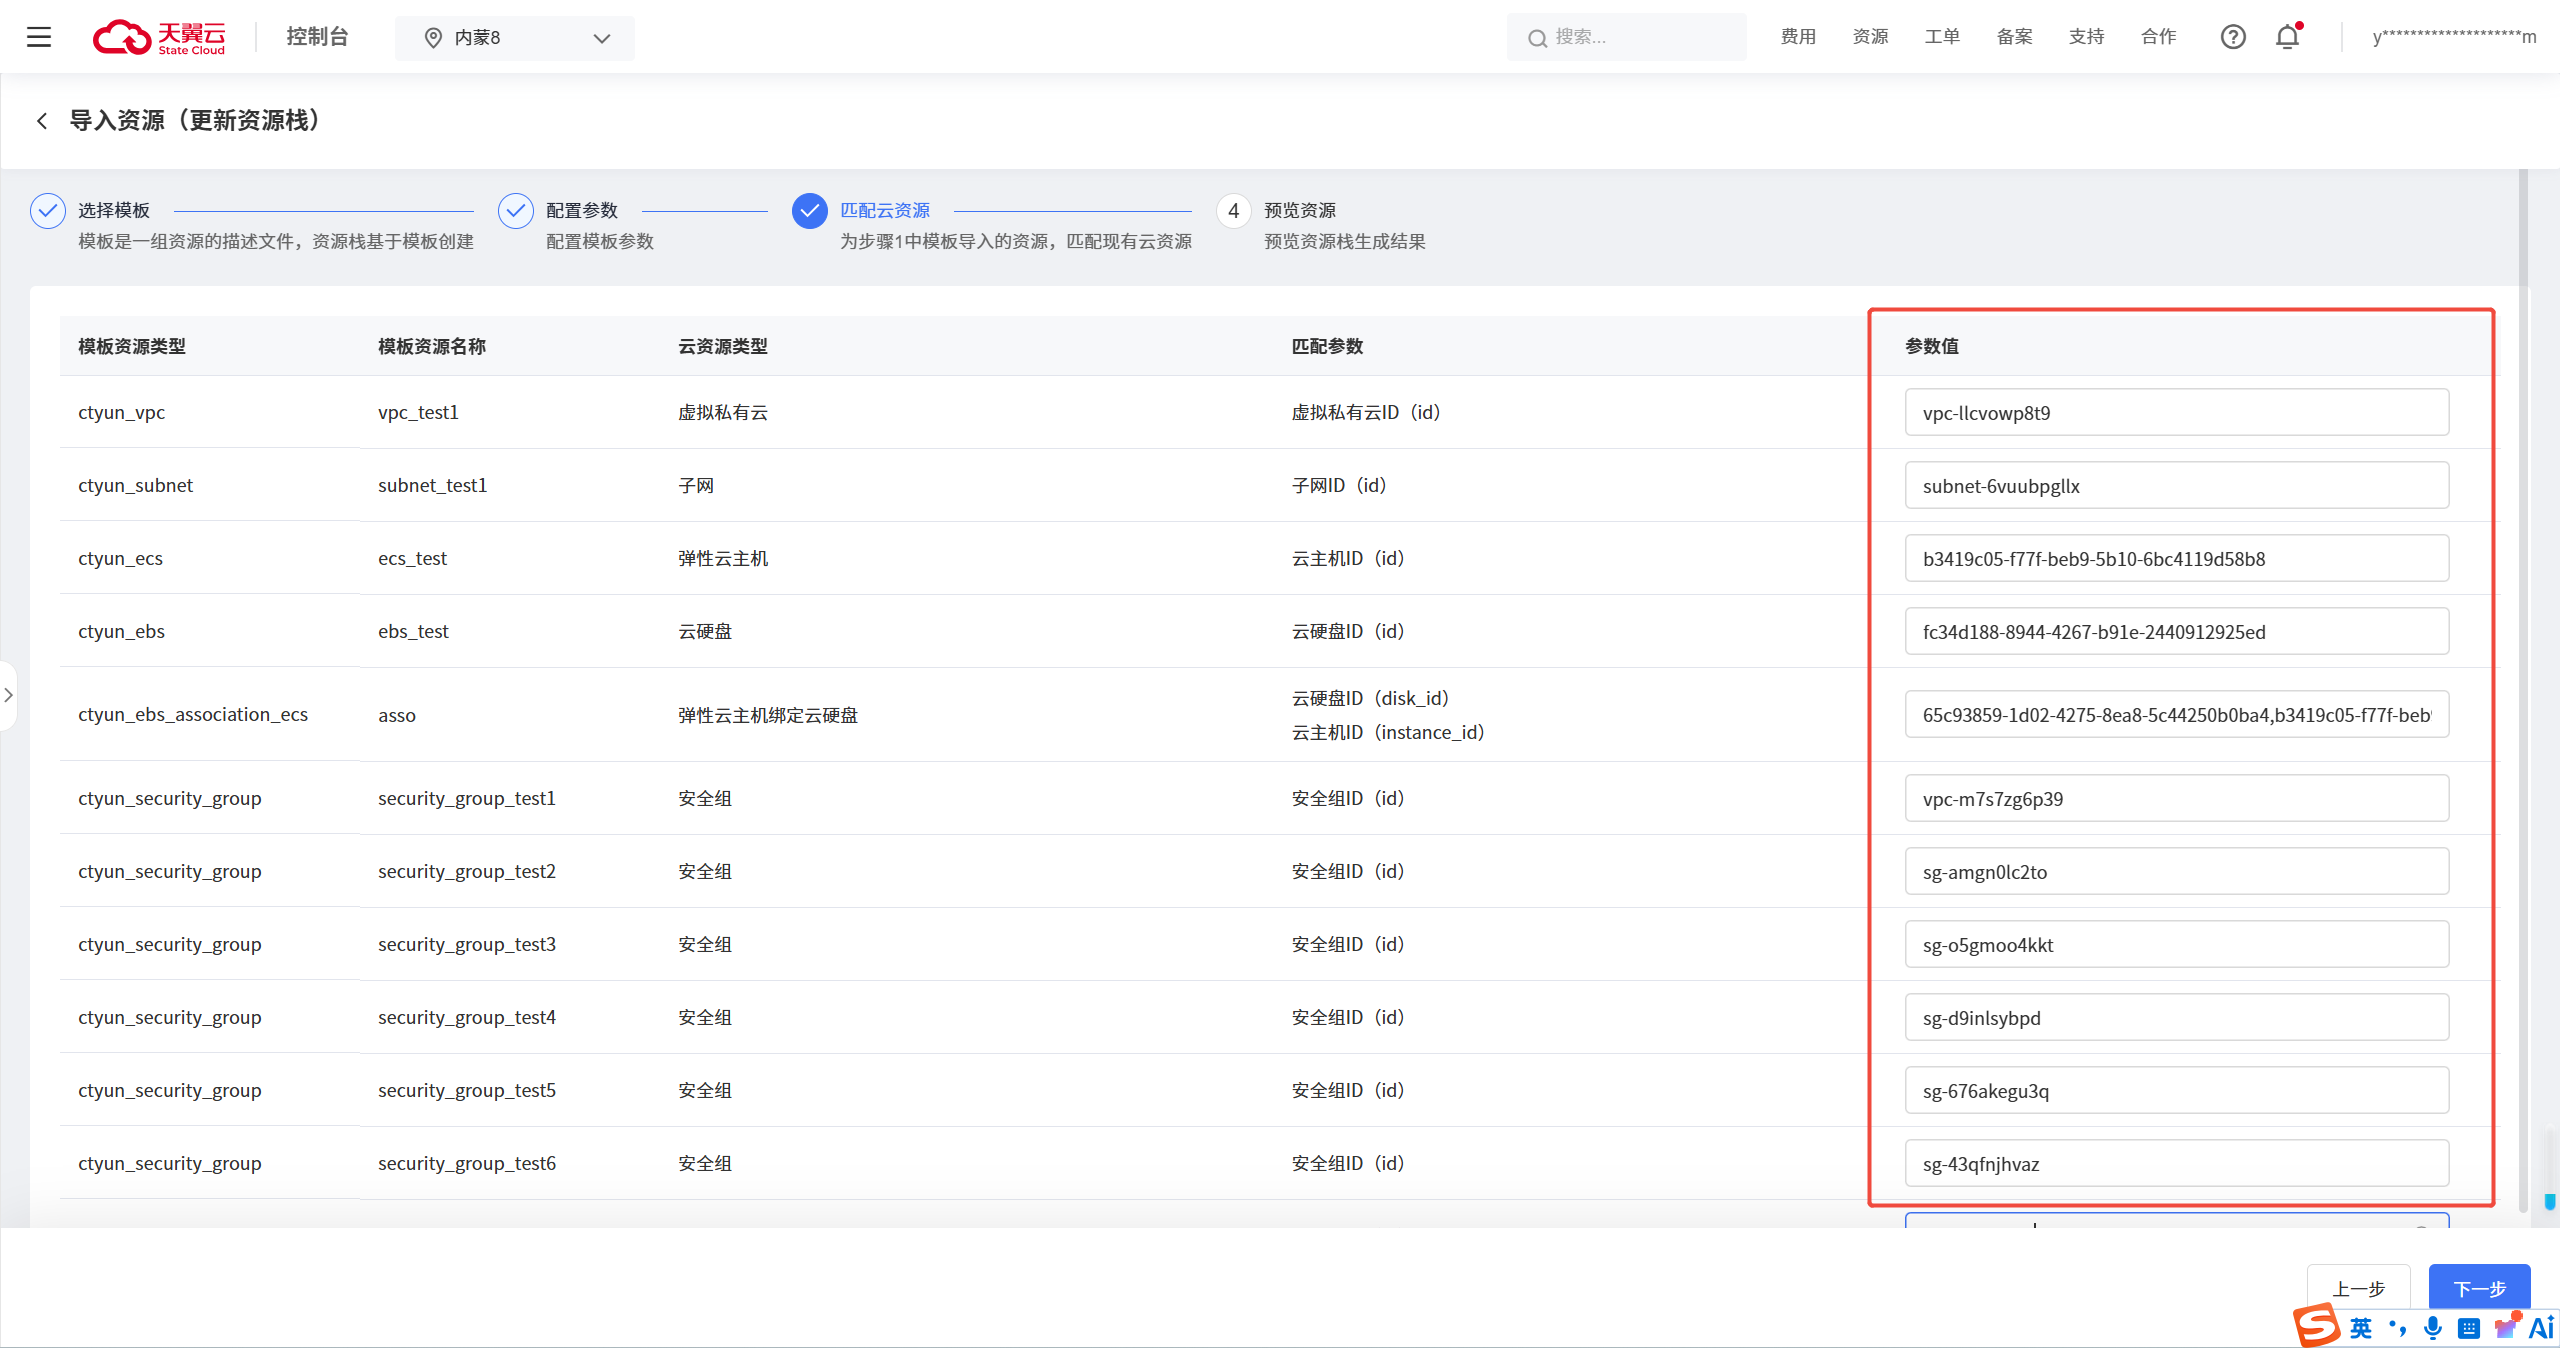Click the Sogou input method icon
Image resolution: width=2560 pixels, height=1348 pixels.
pyautogui.click(x=2316, y=1326)
